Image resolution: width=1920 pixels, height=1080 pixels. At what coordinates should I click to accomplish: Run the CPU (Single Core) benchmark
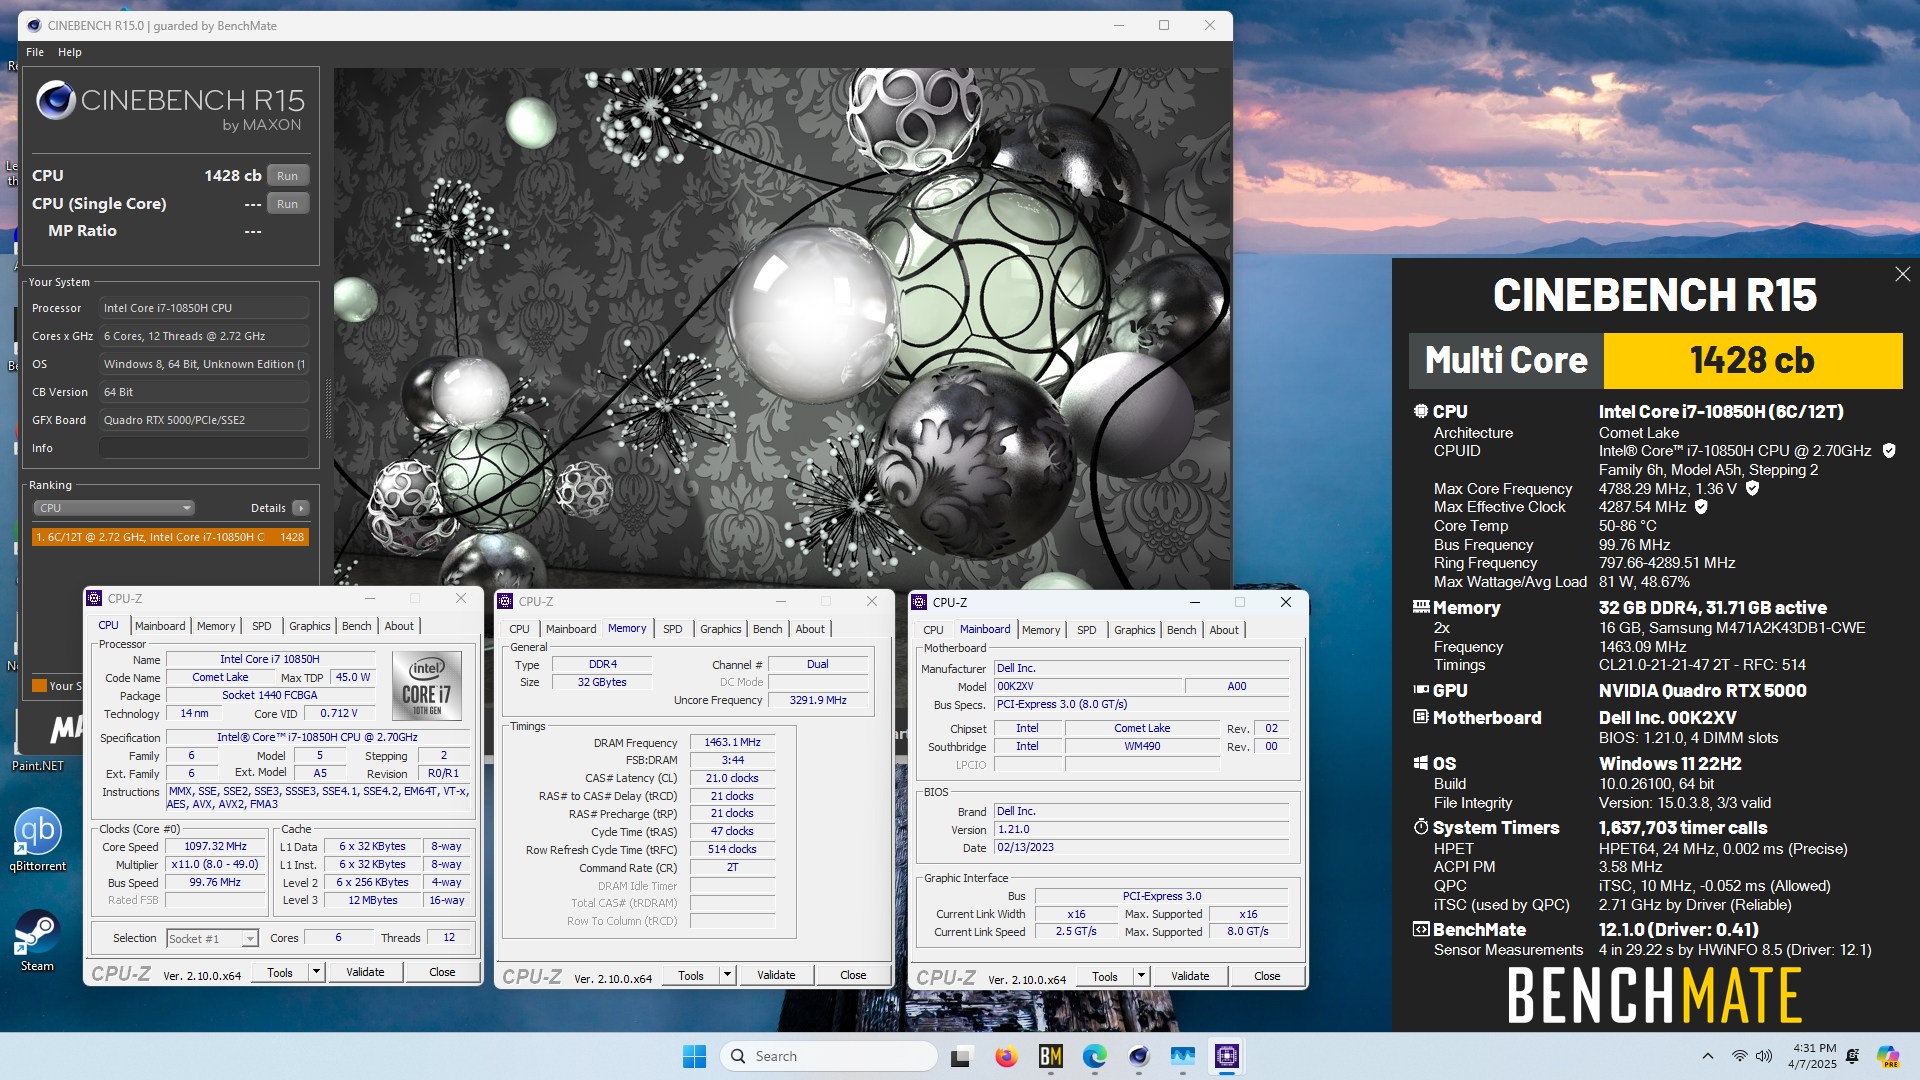click(x=287, y=204)
